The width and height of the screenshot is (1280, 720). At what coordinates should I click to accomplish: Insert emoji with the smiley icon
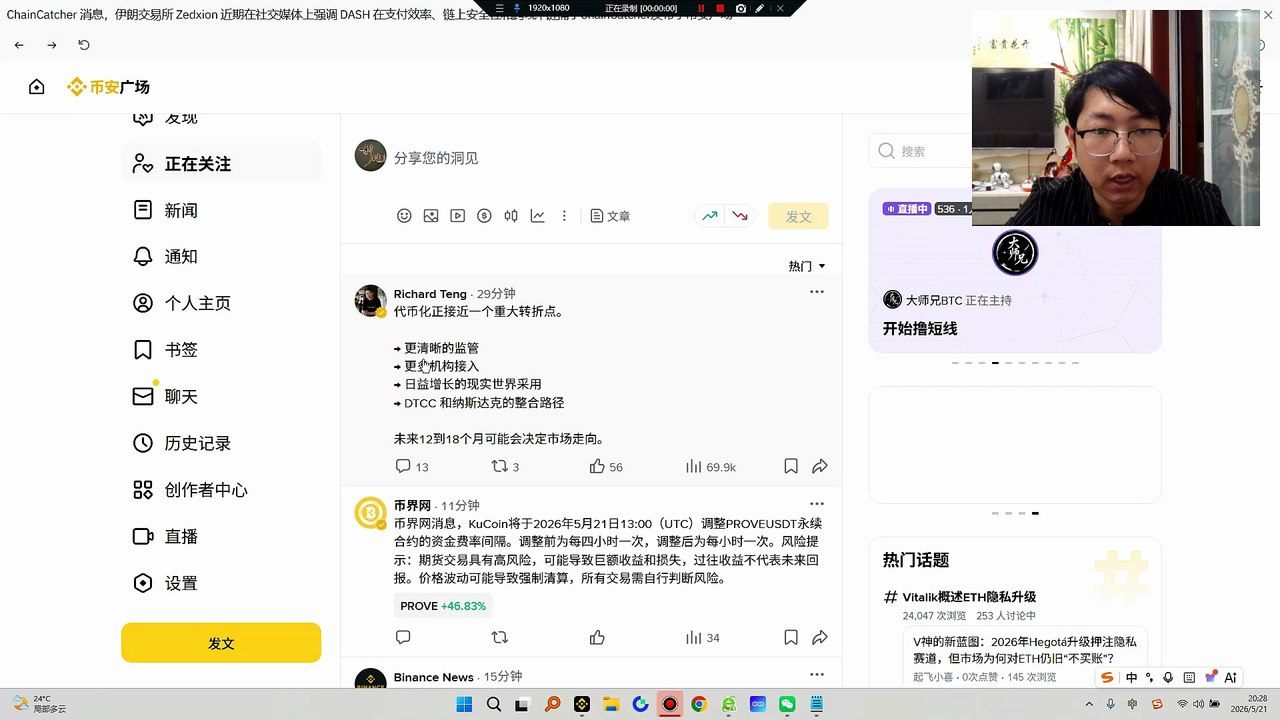(x=404, y=216)
